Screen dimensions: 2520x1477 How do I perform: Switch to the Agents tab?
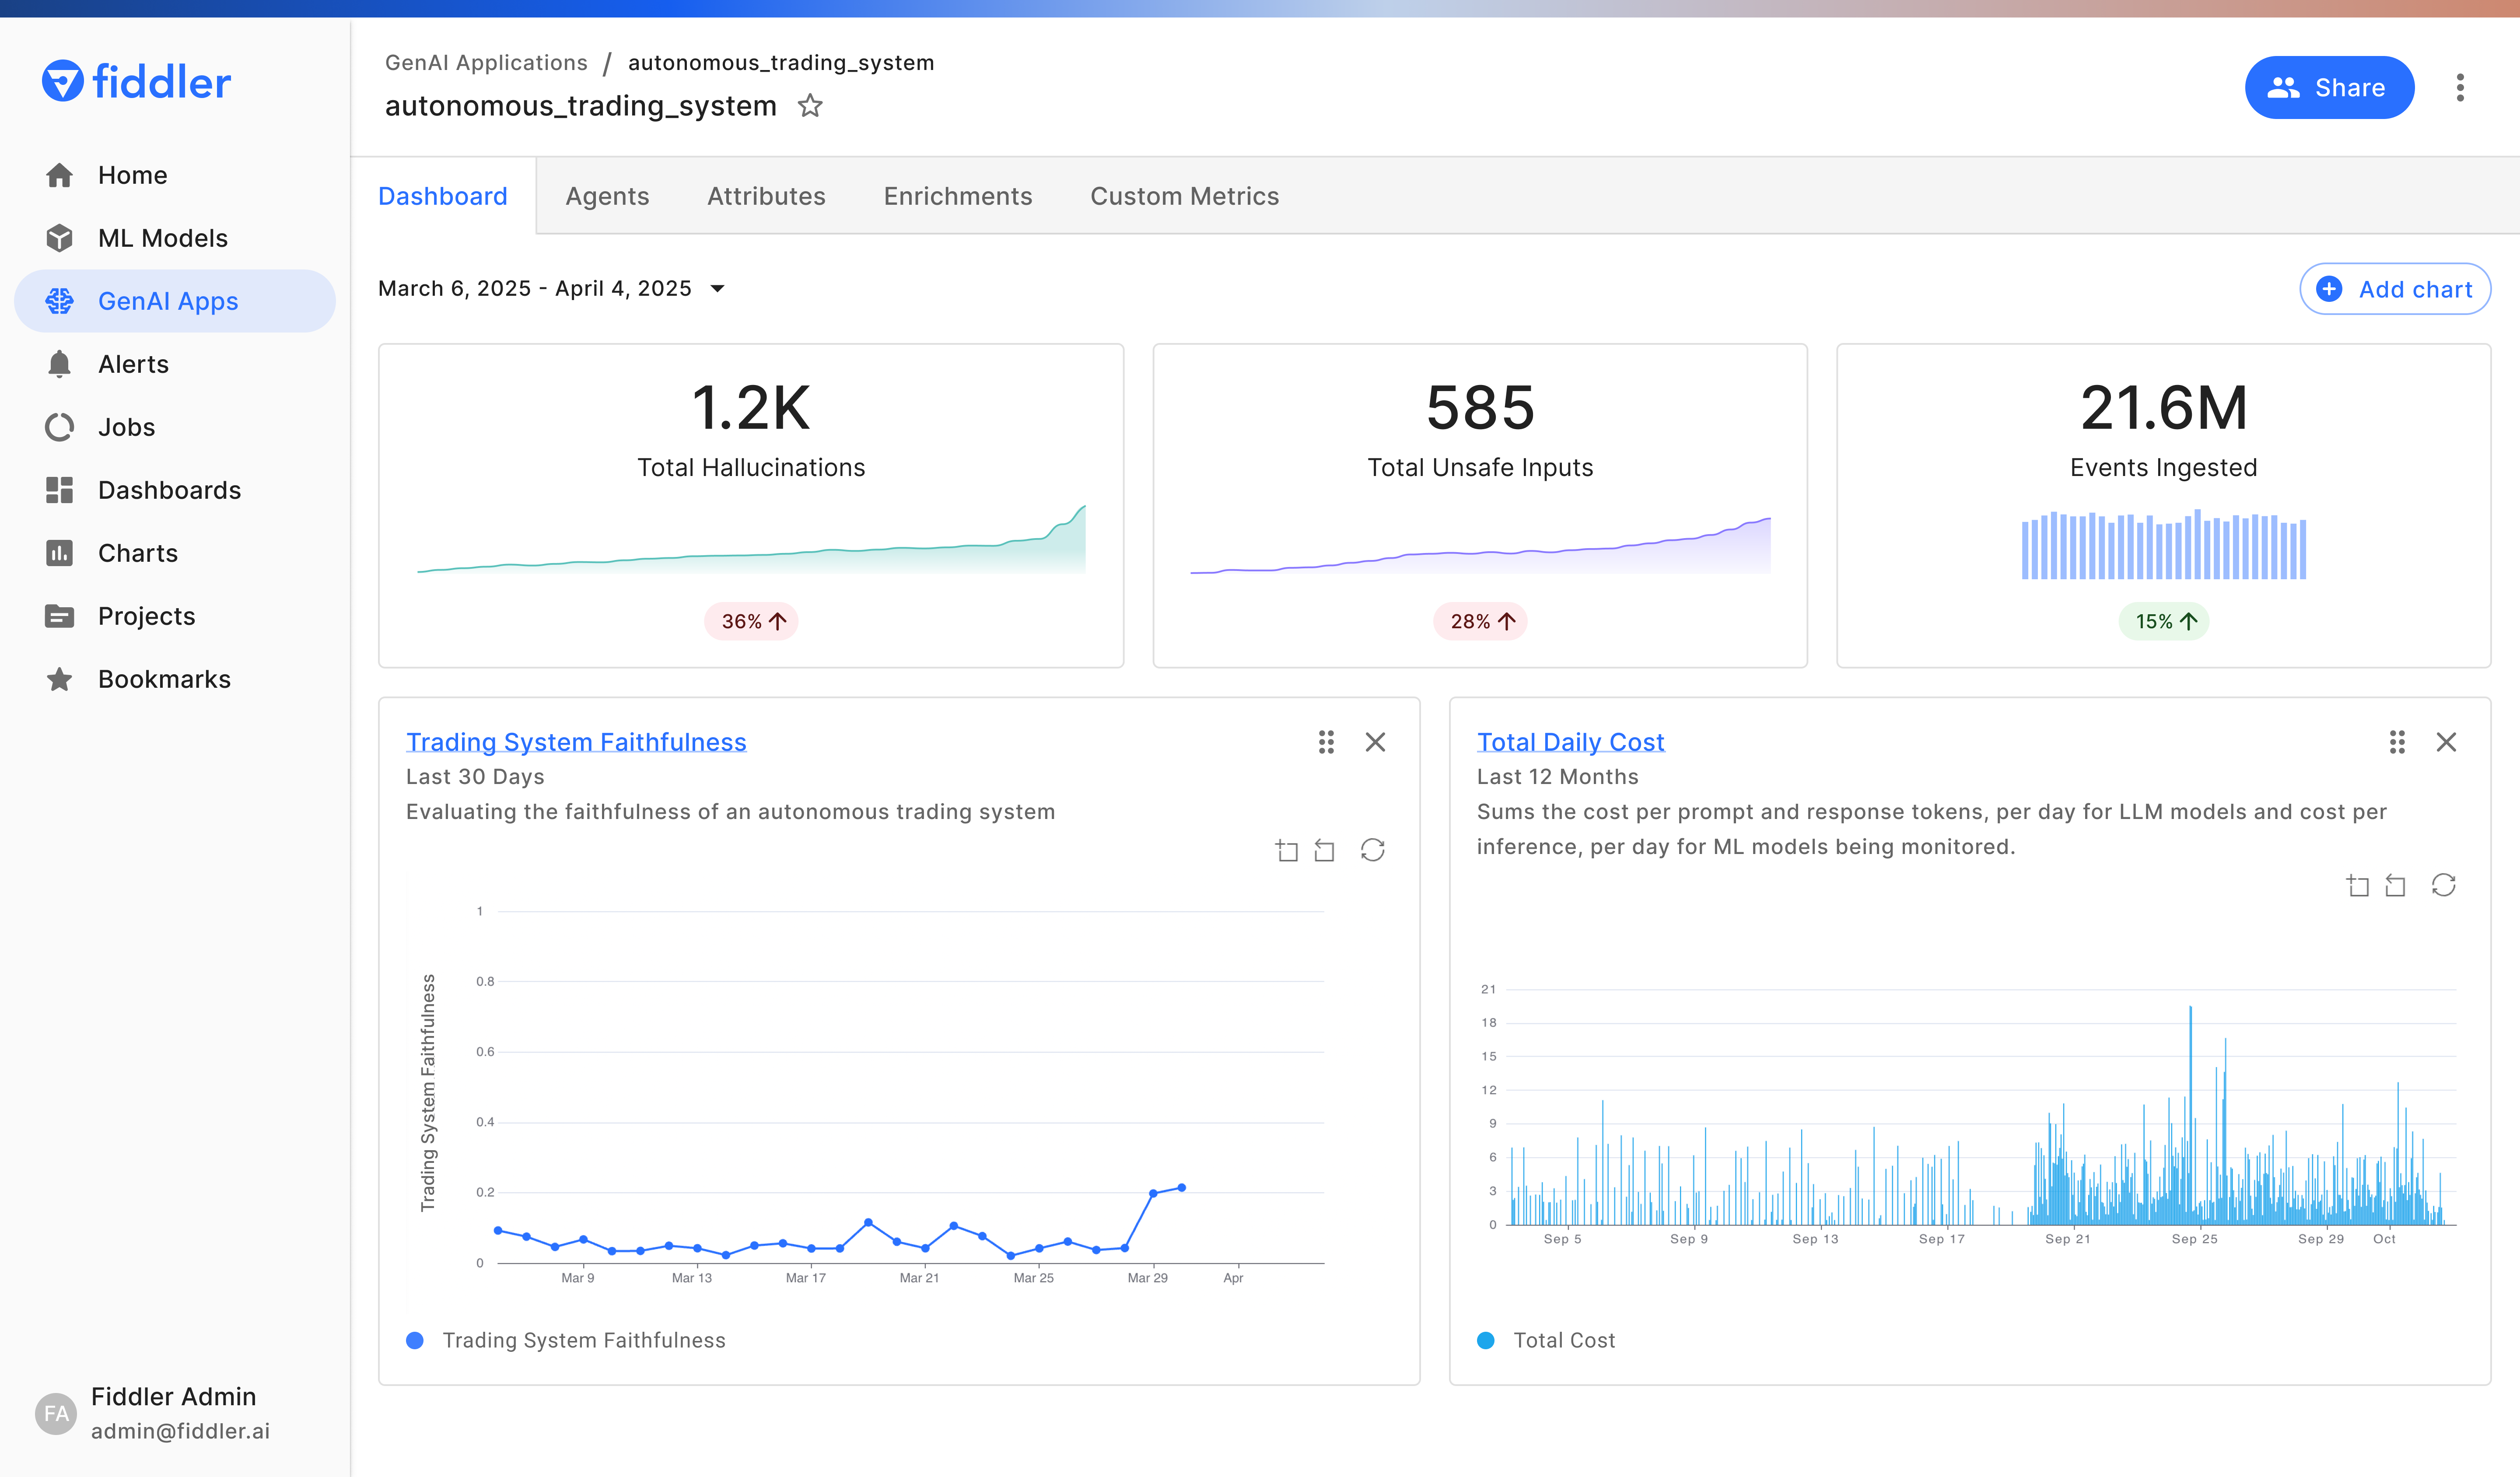pos(607,196)
